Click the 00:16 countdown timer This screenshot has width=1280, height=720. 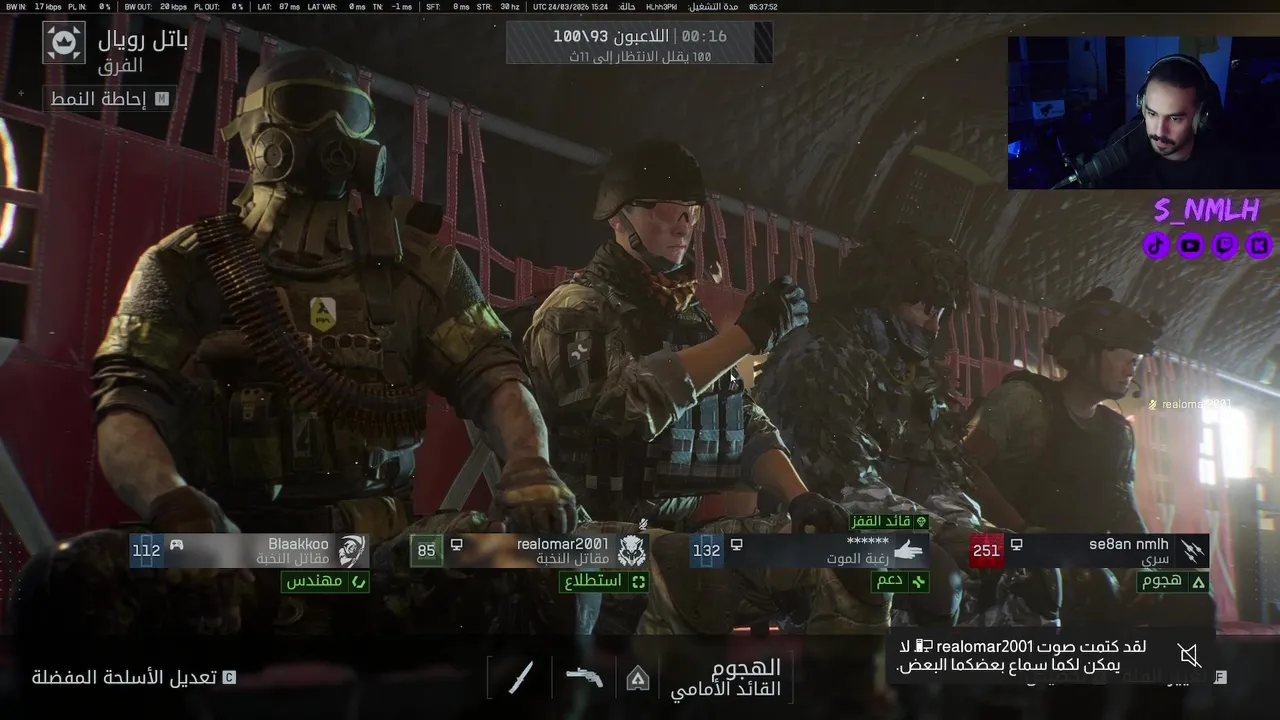point(704,36)
